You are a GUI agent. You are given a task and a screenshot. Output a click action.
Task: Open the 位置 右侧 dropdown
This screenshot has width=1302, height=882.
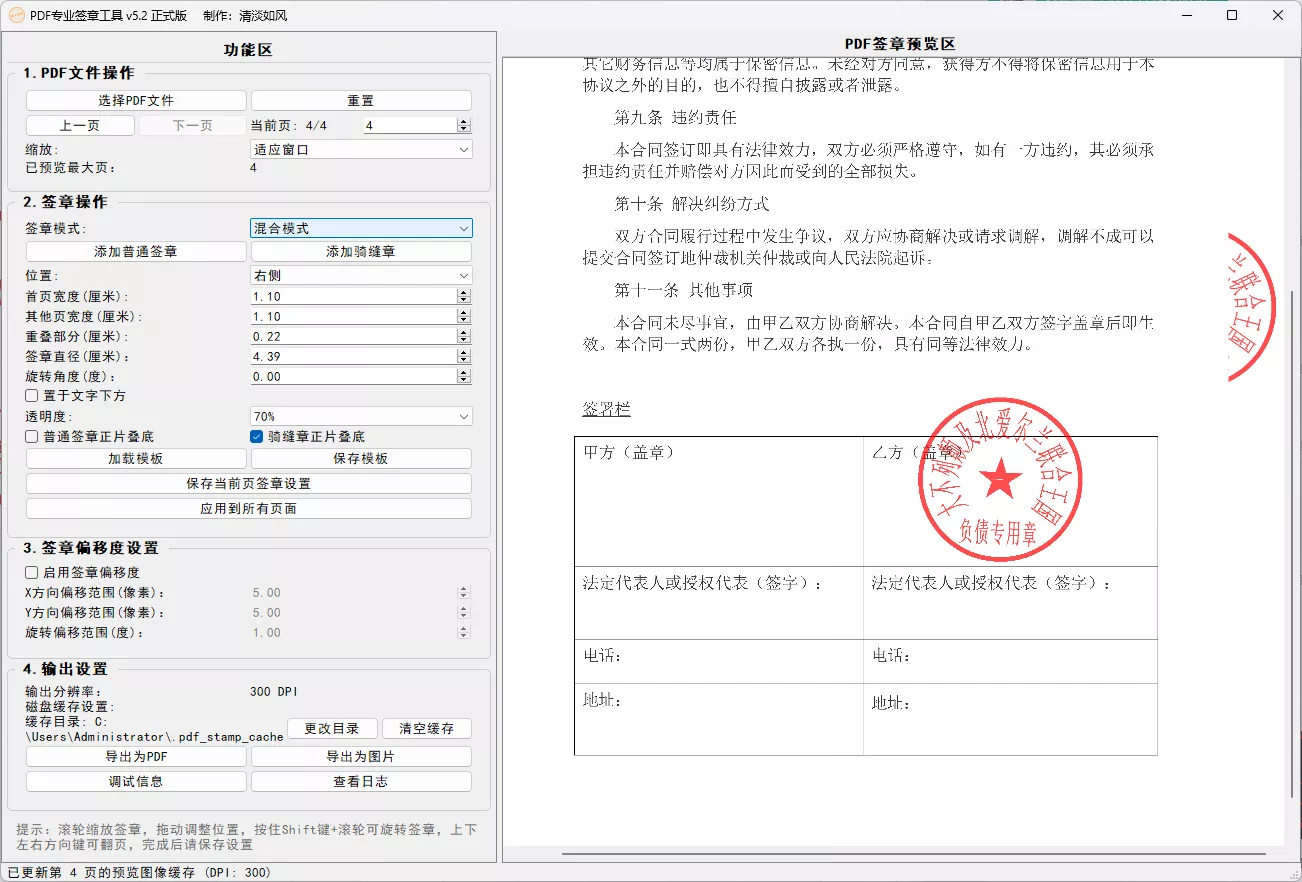pos(361,275)
